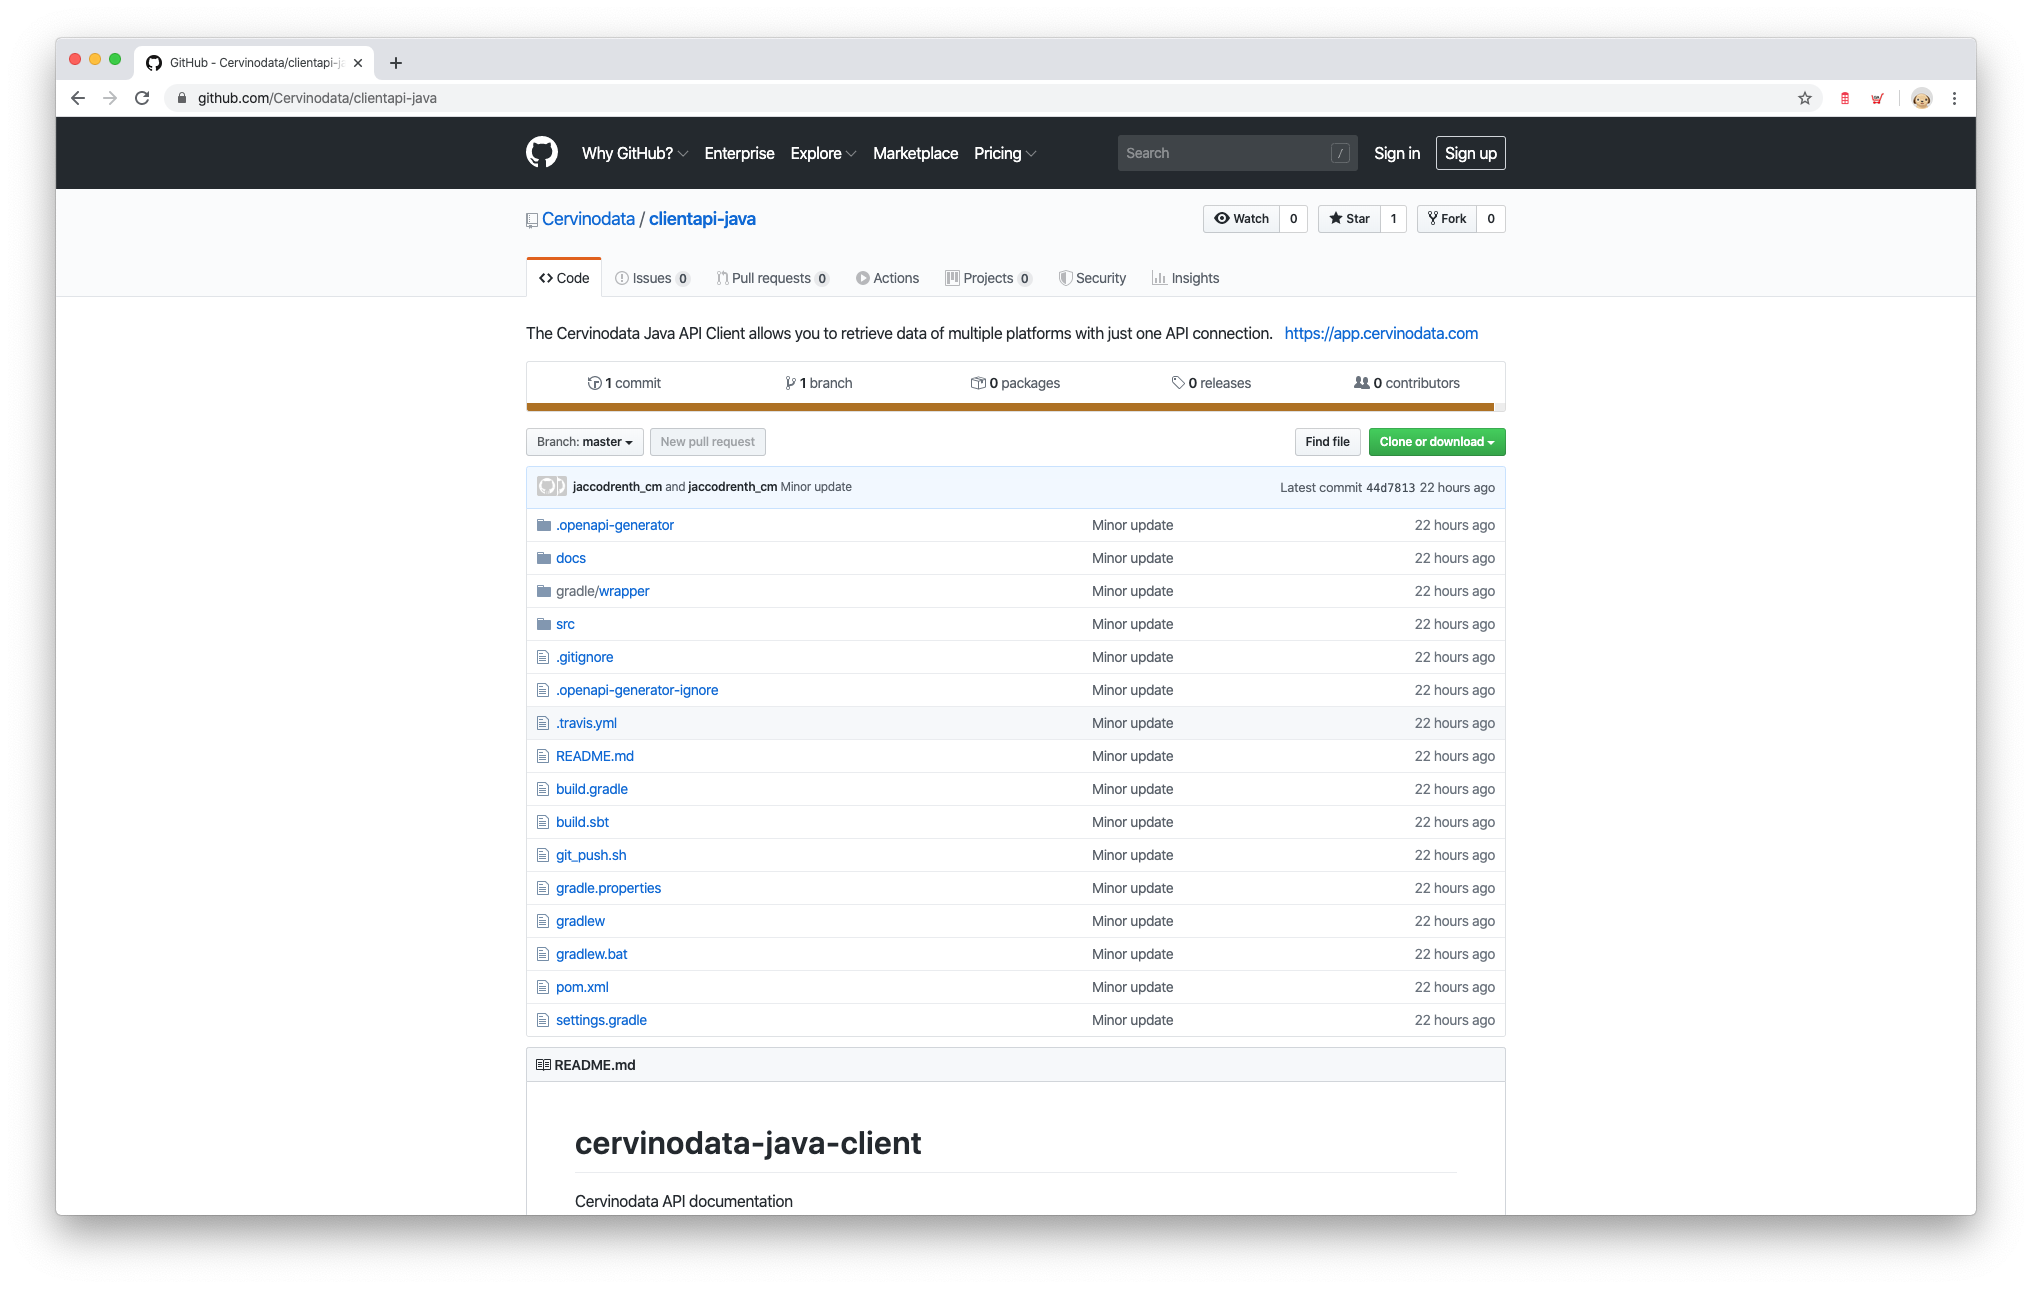The height and width of the screenshot is (1289, 2032).
Task: Expand the Why GitHub? menu
Action: point(635,153)
